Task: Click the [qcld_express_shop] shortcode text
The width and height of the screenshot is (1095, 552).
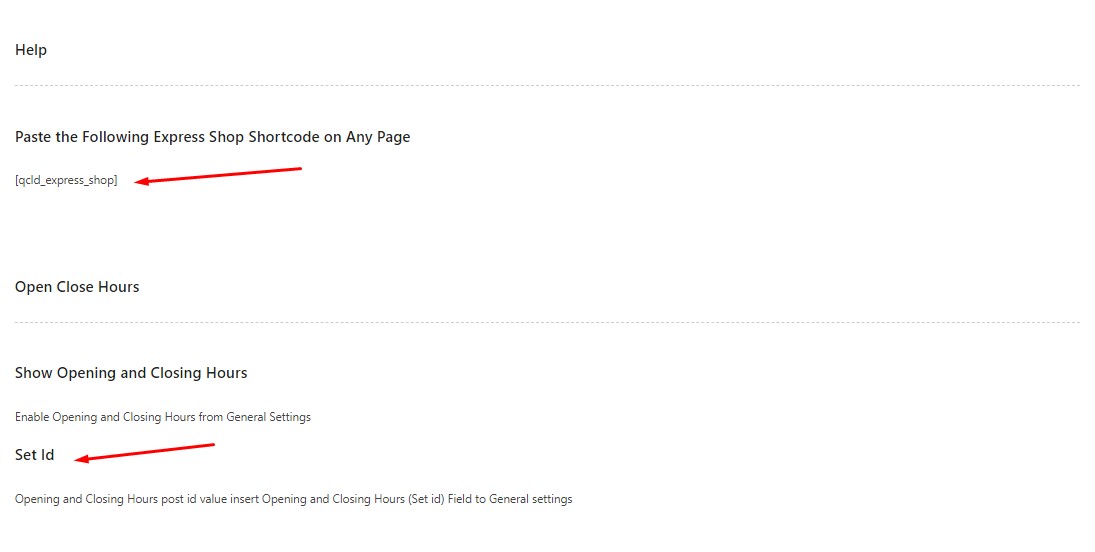Action: [x=66, y=181]
